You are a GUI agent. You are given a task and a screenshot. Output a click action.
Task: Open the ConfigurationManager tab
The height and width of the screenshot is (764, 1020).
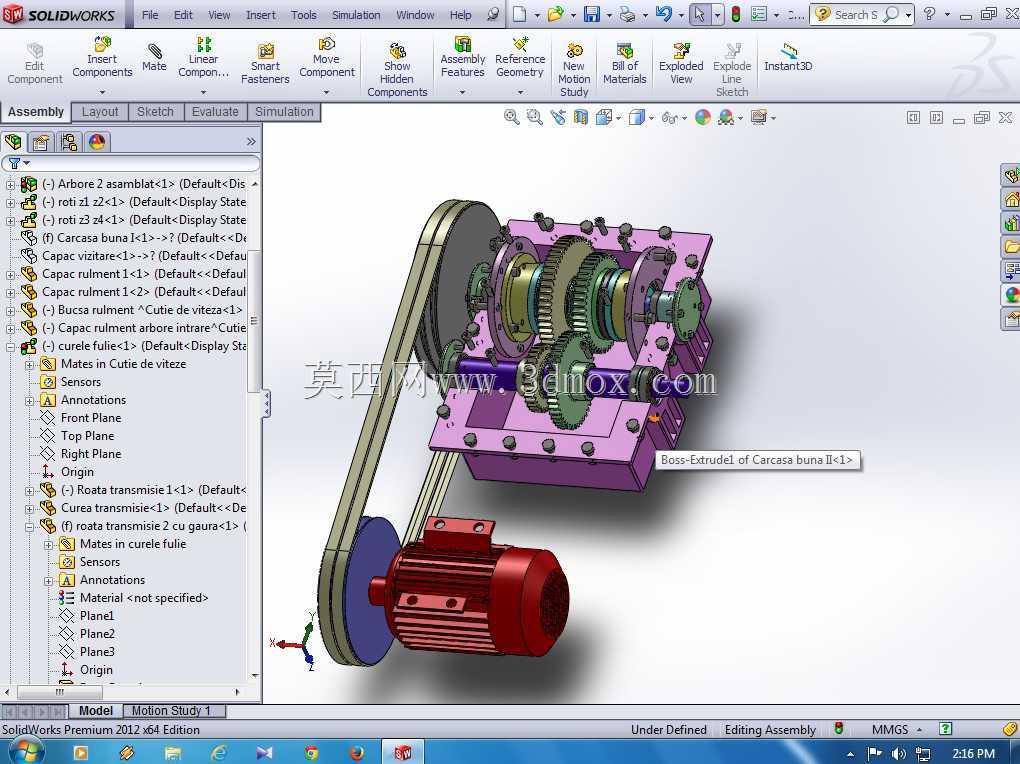point(69,142)
